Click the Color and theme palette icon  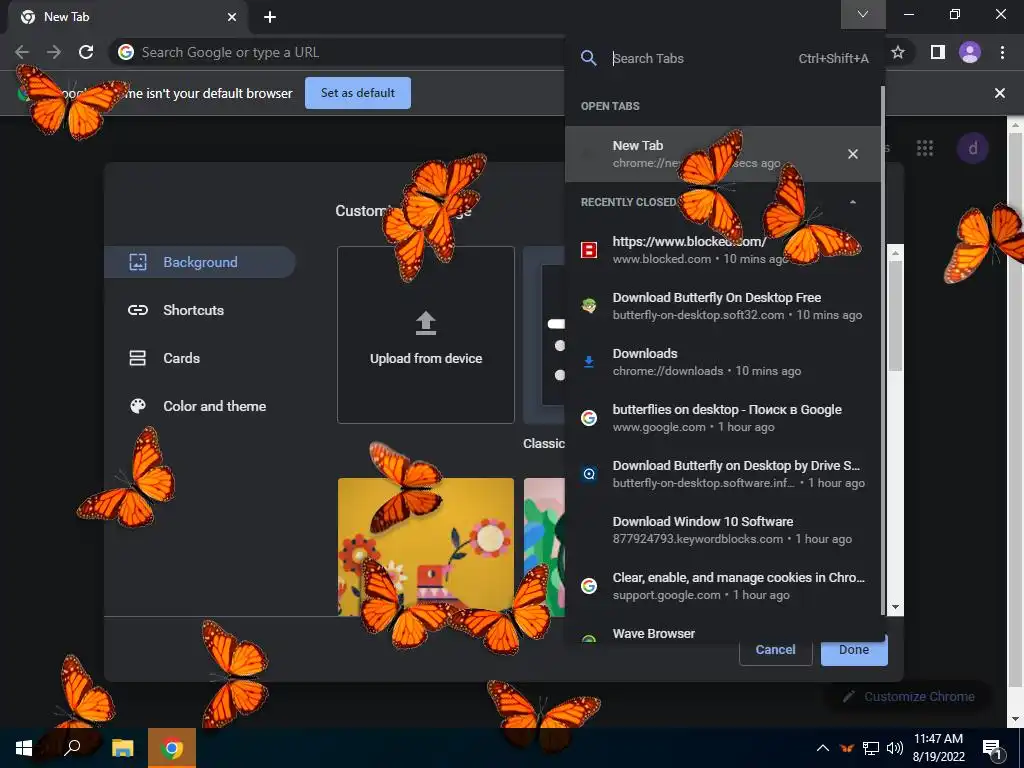pyautogui.click(x=138, y=406)
